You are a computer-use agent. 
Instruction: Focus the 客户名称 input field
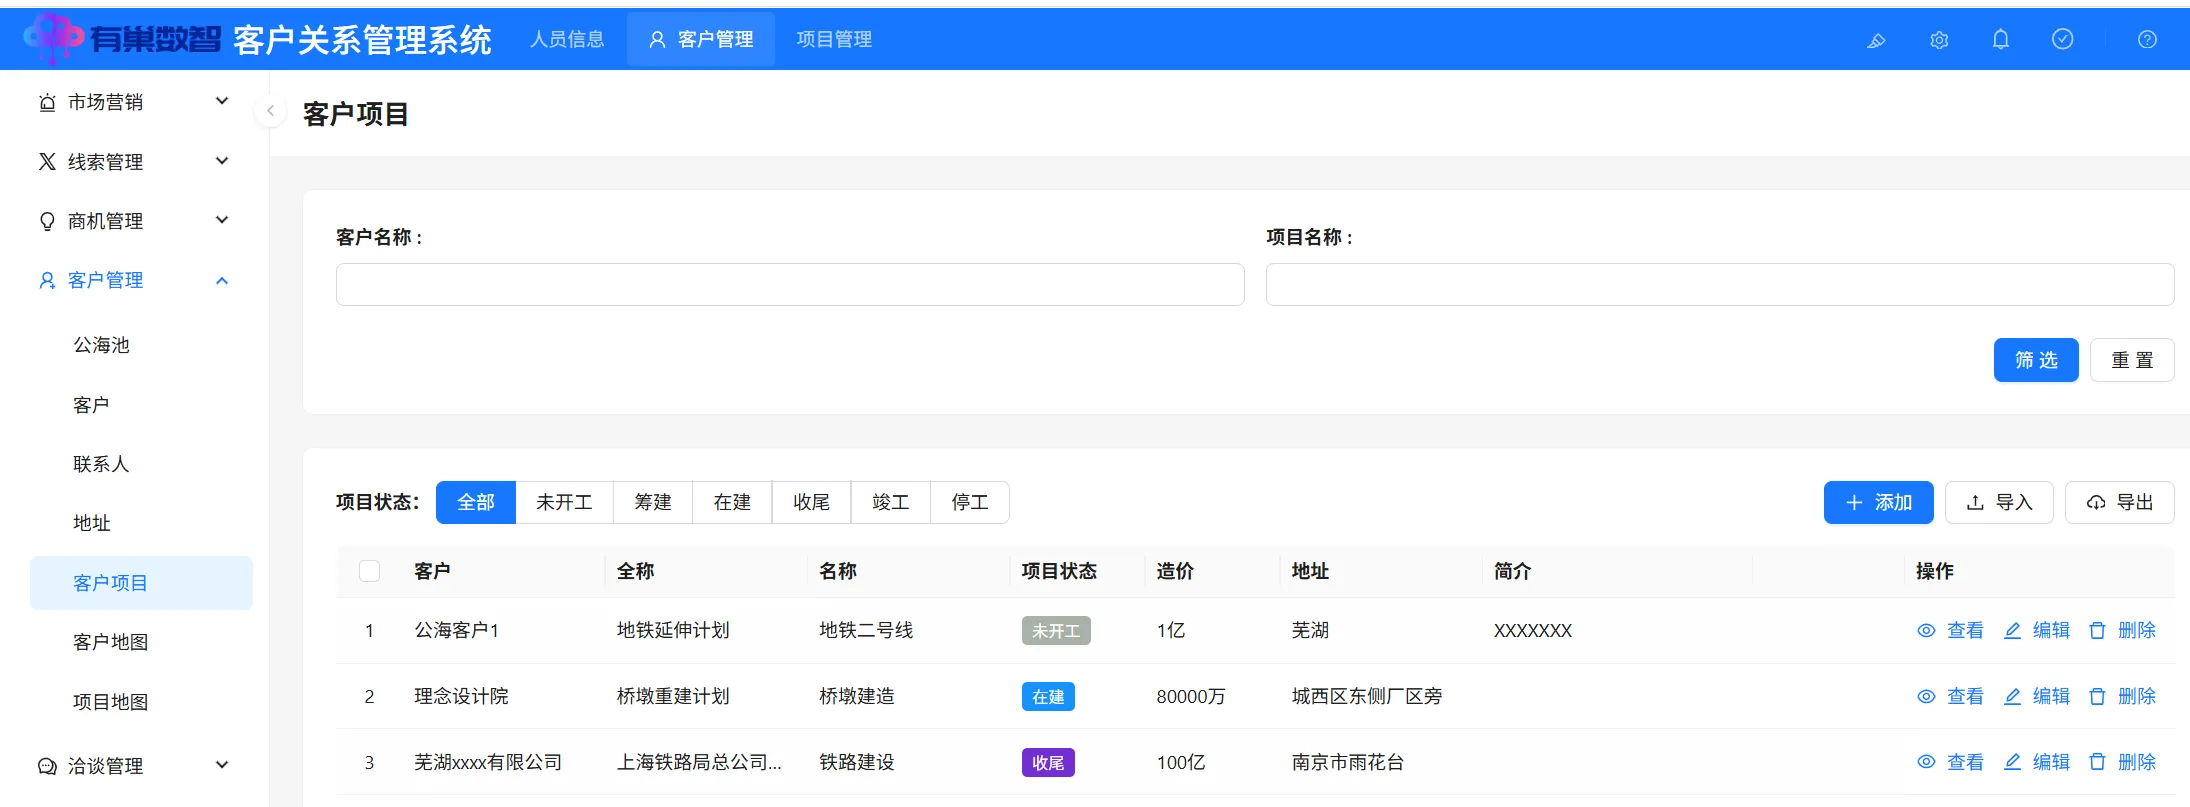click(790, 284)
